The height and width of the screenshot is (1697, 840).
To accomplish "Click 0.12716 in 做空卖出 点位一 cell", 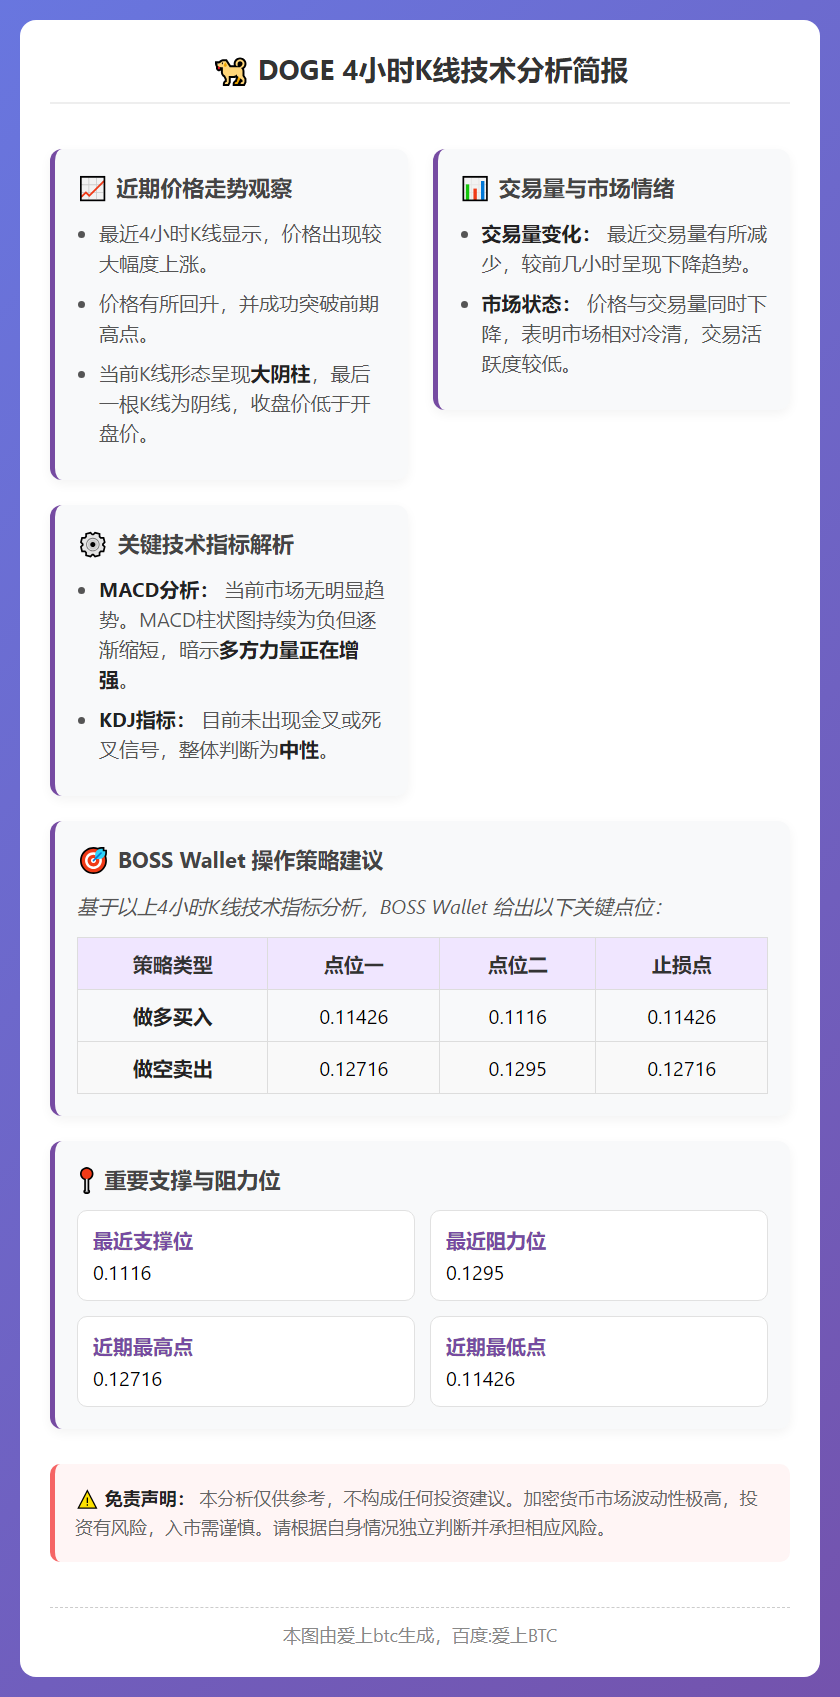I will pyautogui.click(x=354, y=1069).
